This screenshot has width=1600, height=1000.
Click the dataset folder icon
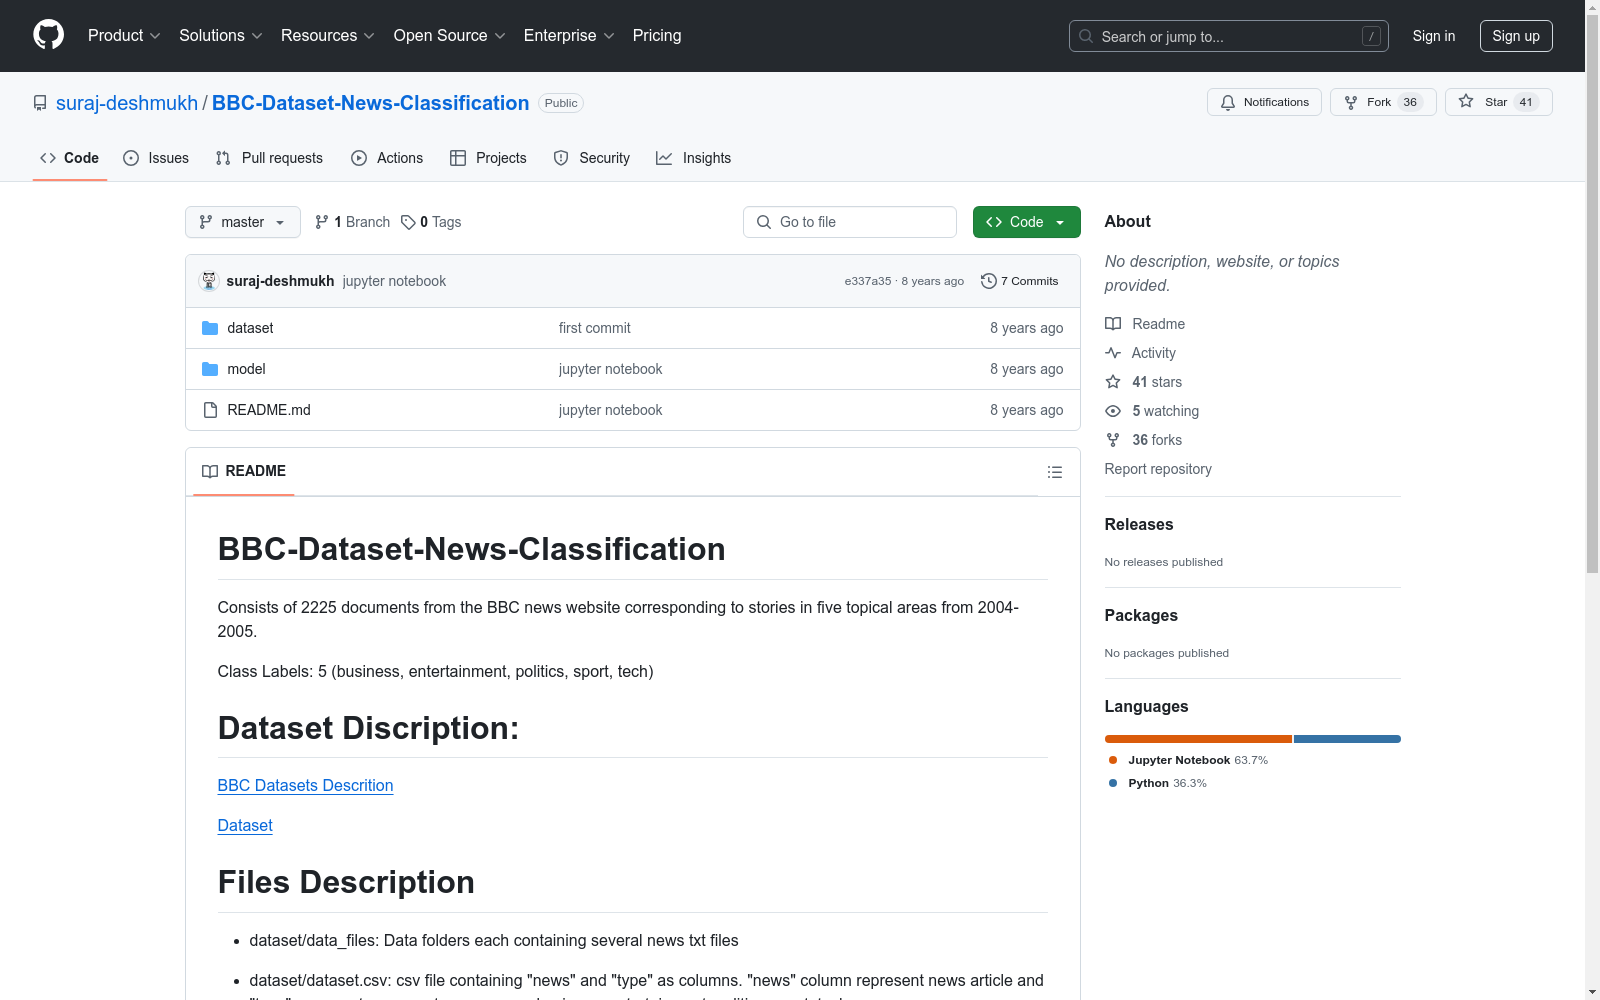[210, 328]
